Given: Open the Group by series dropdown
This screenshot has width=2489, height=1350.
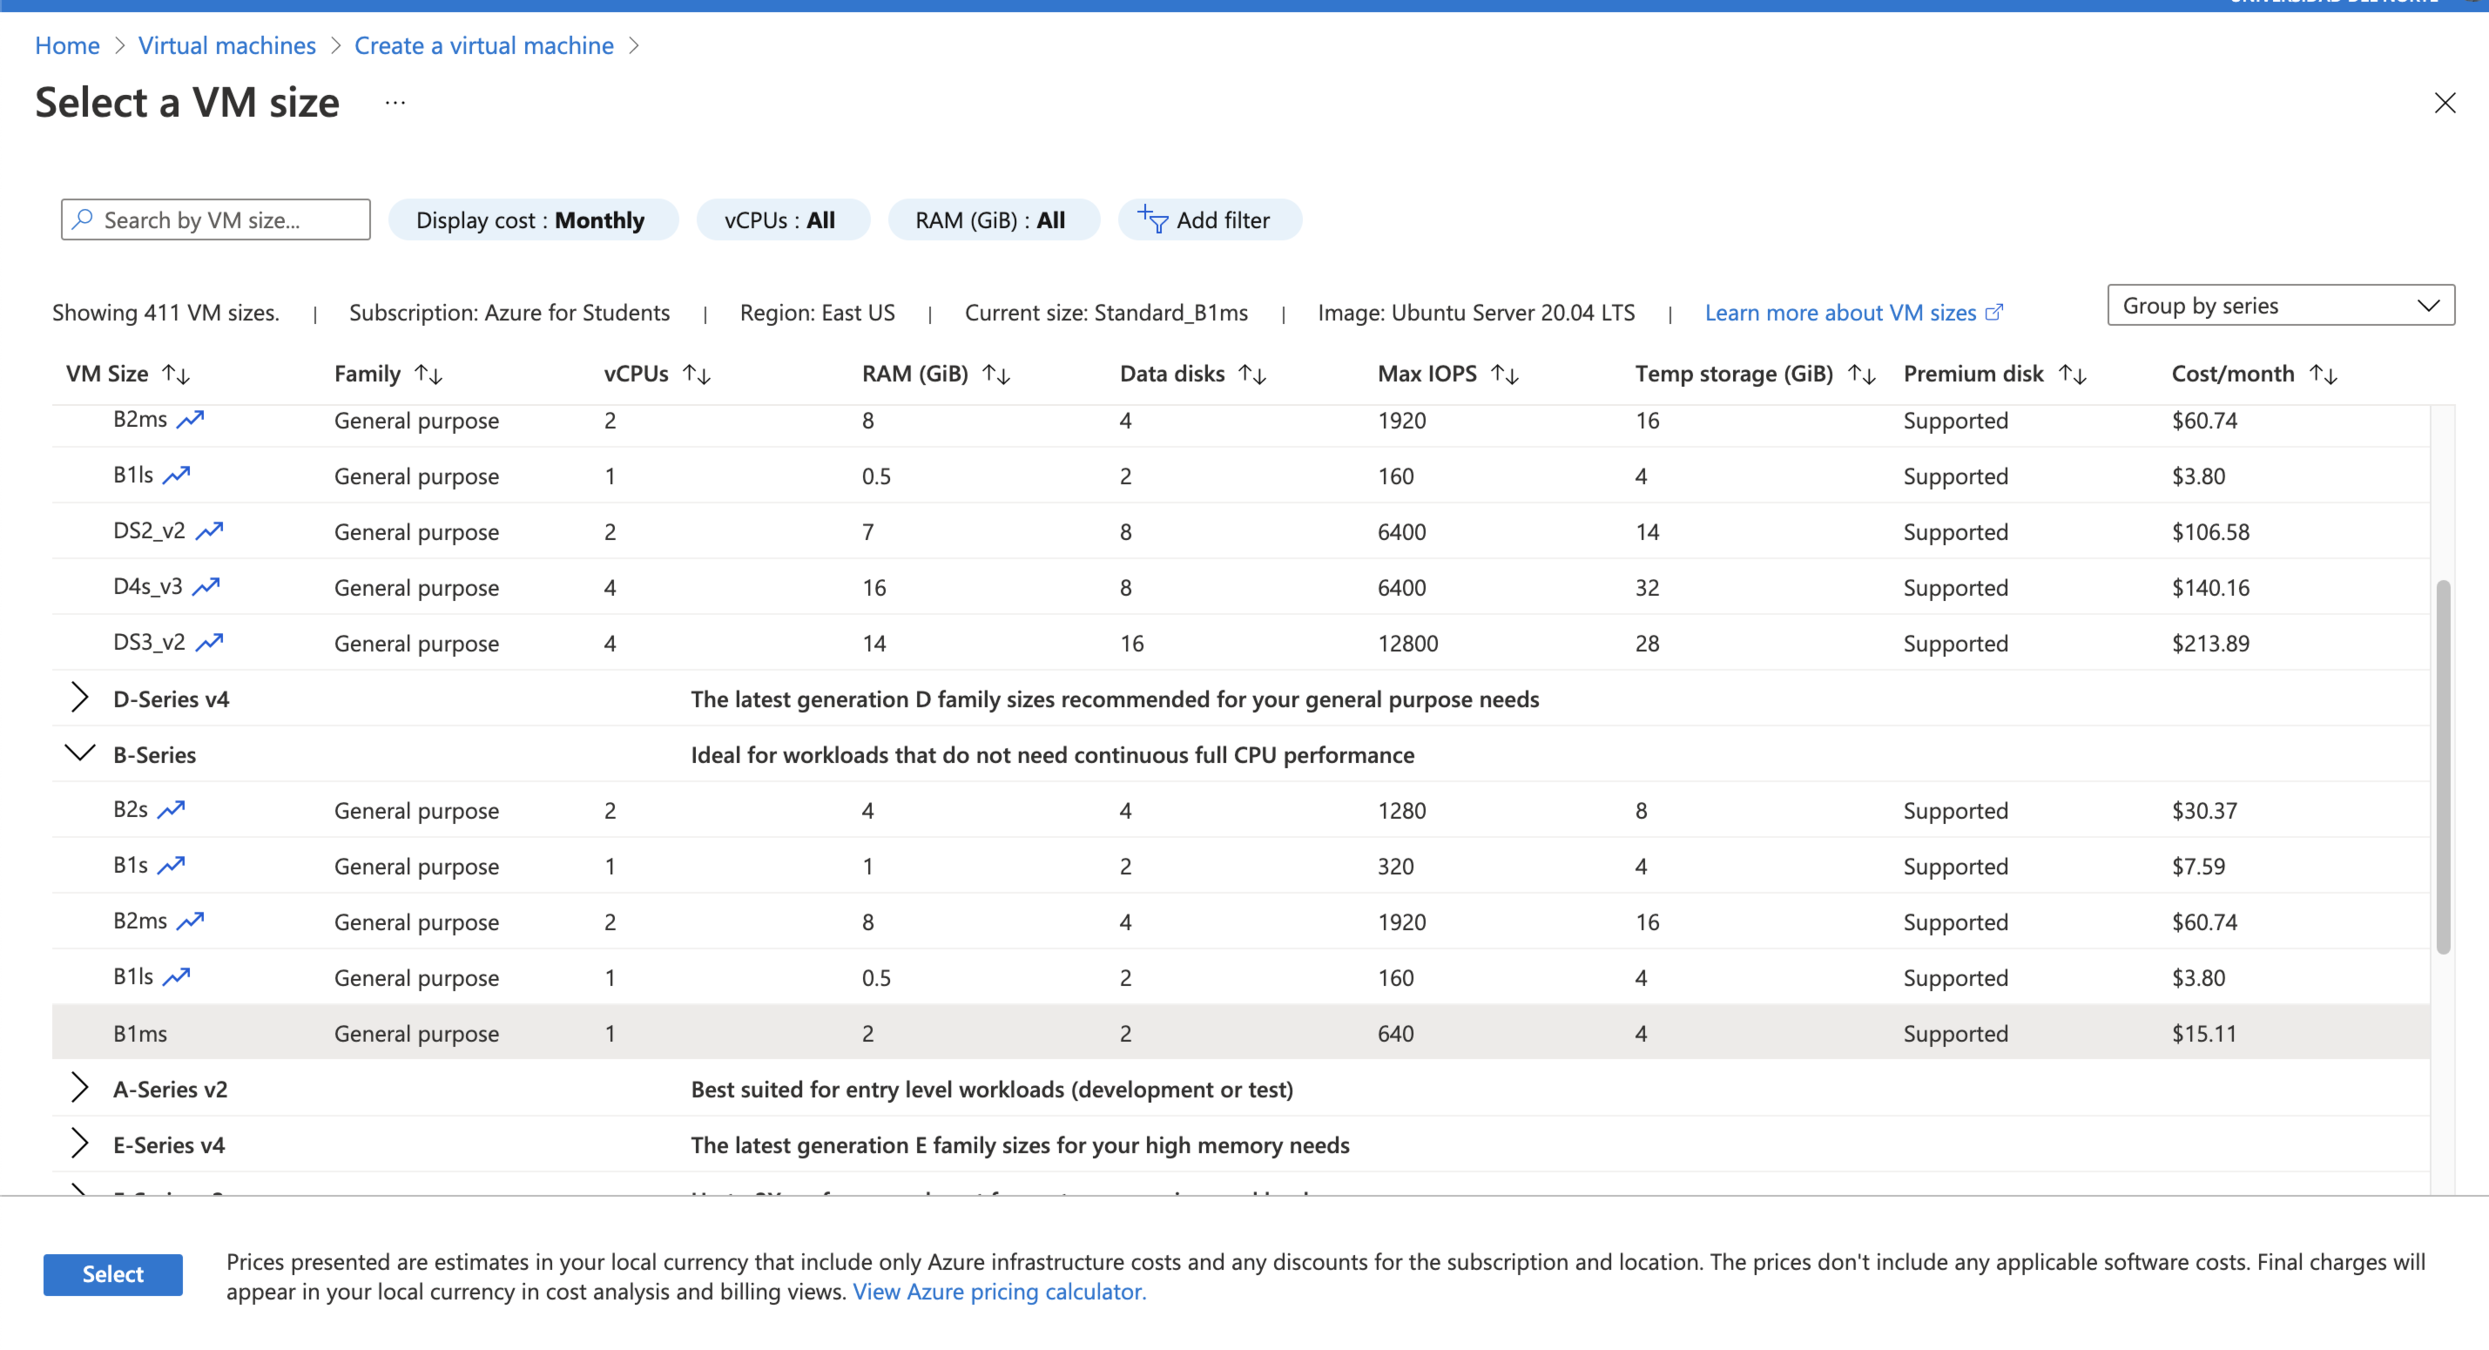Looking at the screenshot, I should (x=2280, y=306).
